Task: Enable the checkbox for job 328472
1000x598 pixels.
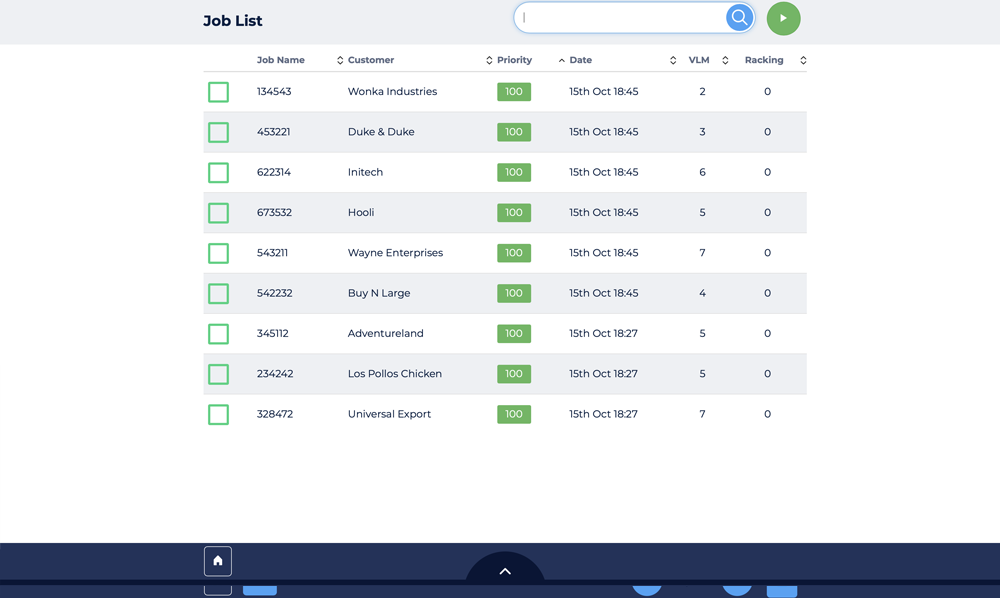Action: [218, 415]
